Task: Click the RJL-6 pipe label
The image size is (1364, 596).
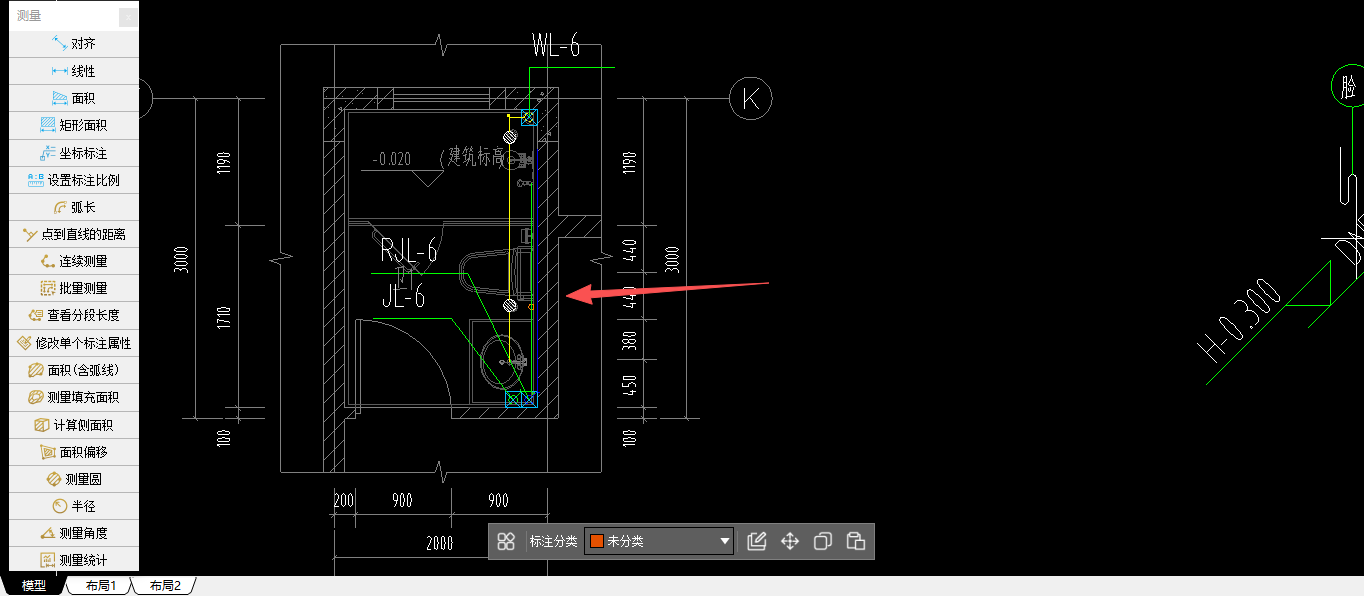Action: (409, 251)
